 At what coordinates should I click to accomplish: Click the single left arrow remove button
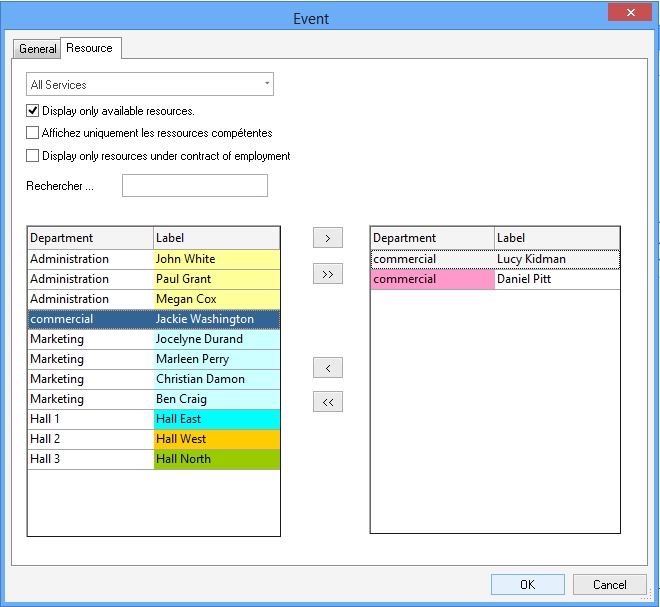coord(327,368)
